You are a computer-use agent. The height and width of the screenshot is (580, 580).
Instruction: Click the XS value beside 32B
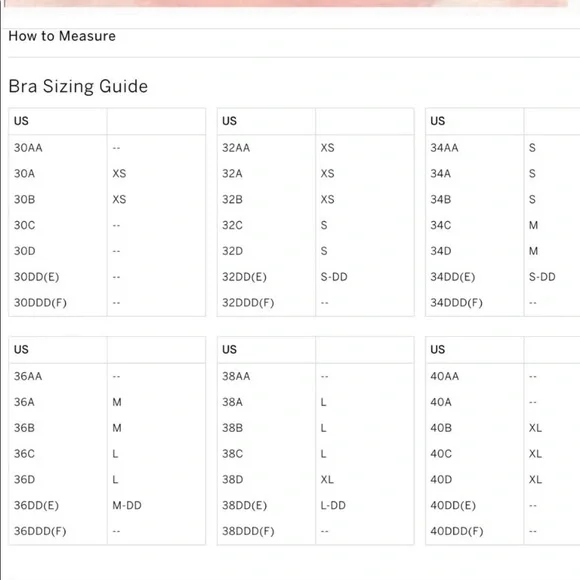[x=327, y=199]
